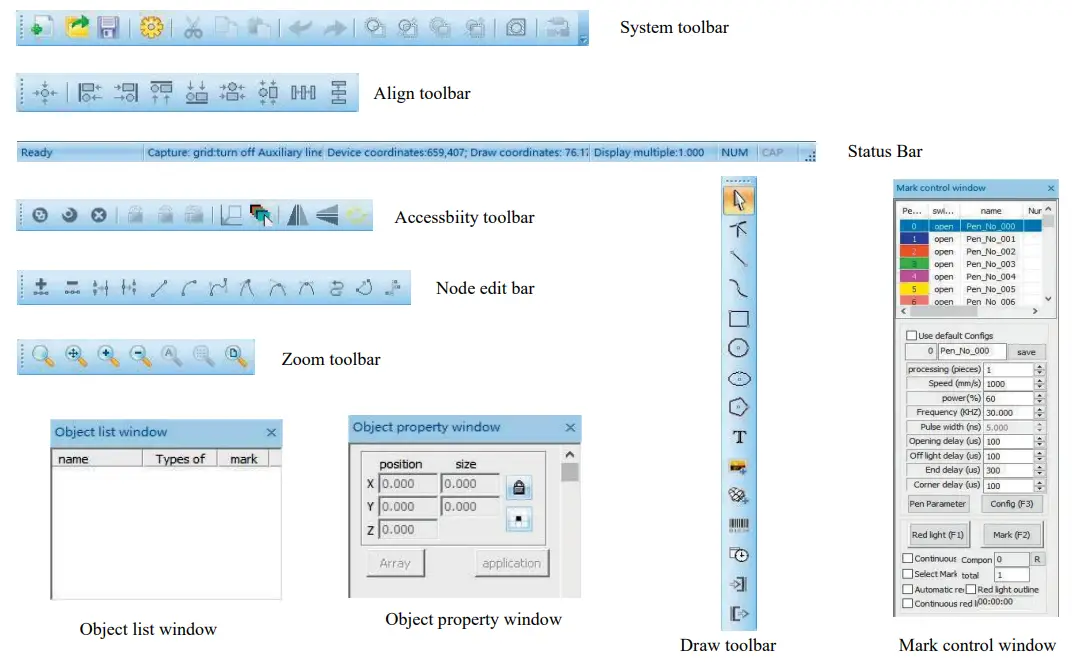Raise the End delay value with its stepper
Screen dimensions: 1072x663
click(x=1039, y=466)
